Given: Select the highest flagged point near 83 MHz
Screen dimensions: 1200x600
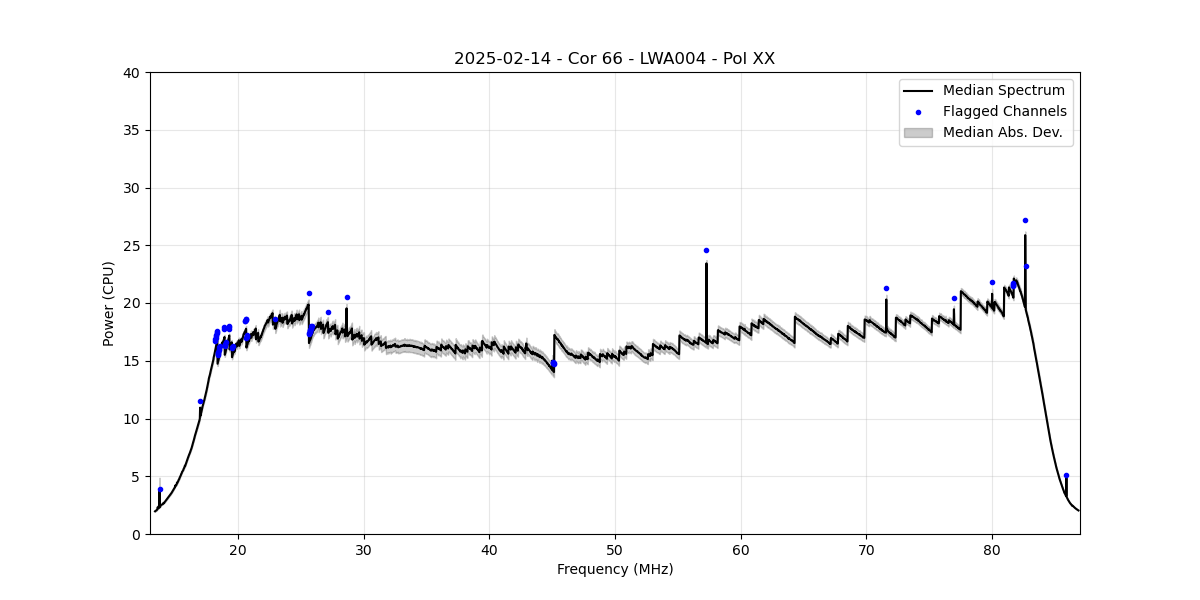Looking at the screenshot, I should tap(1025, 220).
